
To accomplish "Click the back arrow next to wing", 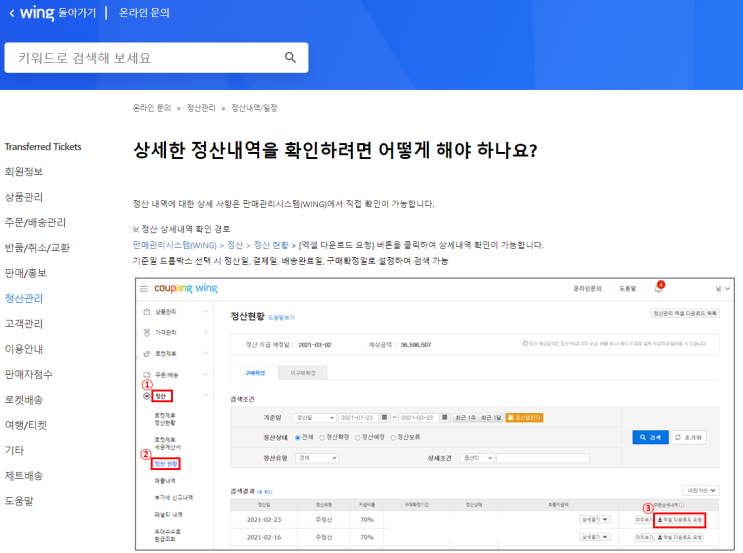I will (x=12, y=13).
